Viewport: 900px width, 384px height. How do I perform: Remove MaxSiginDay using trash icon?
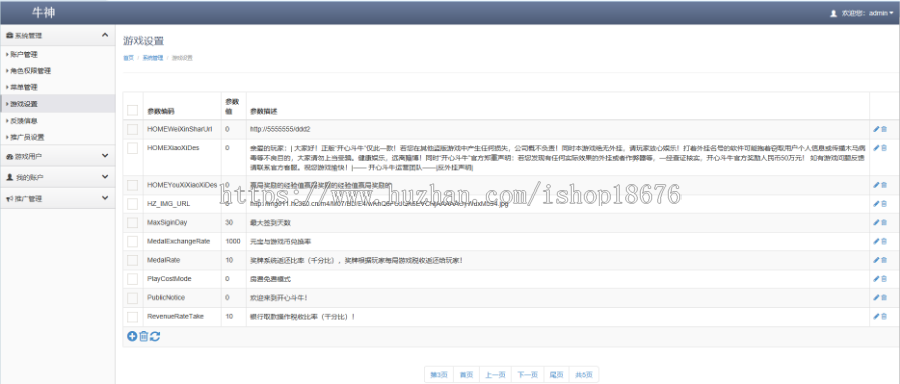[x=884, y=222]
